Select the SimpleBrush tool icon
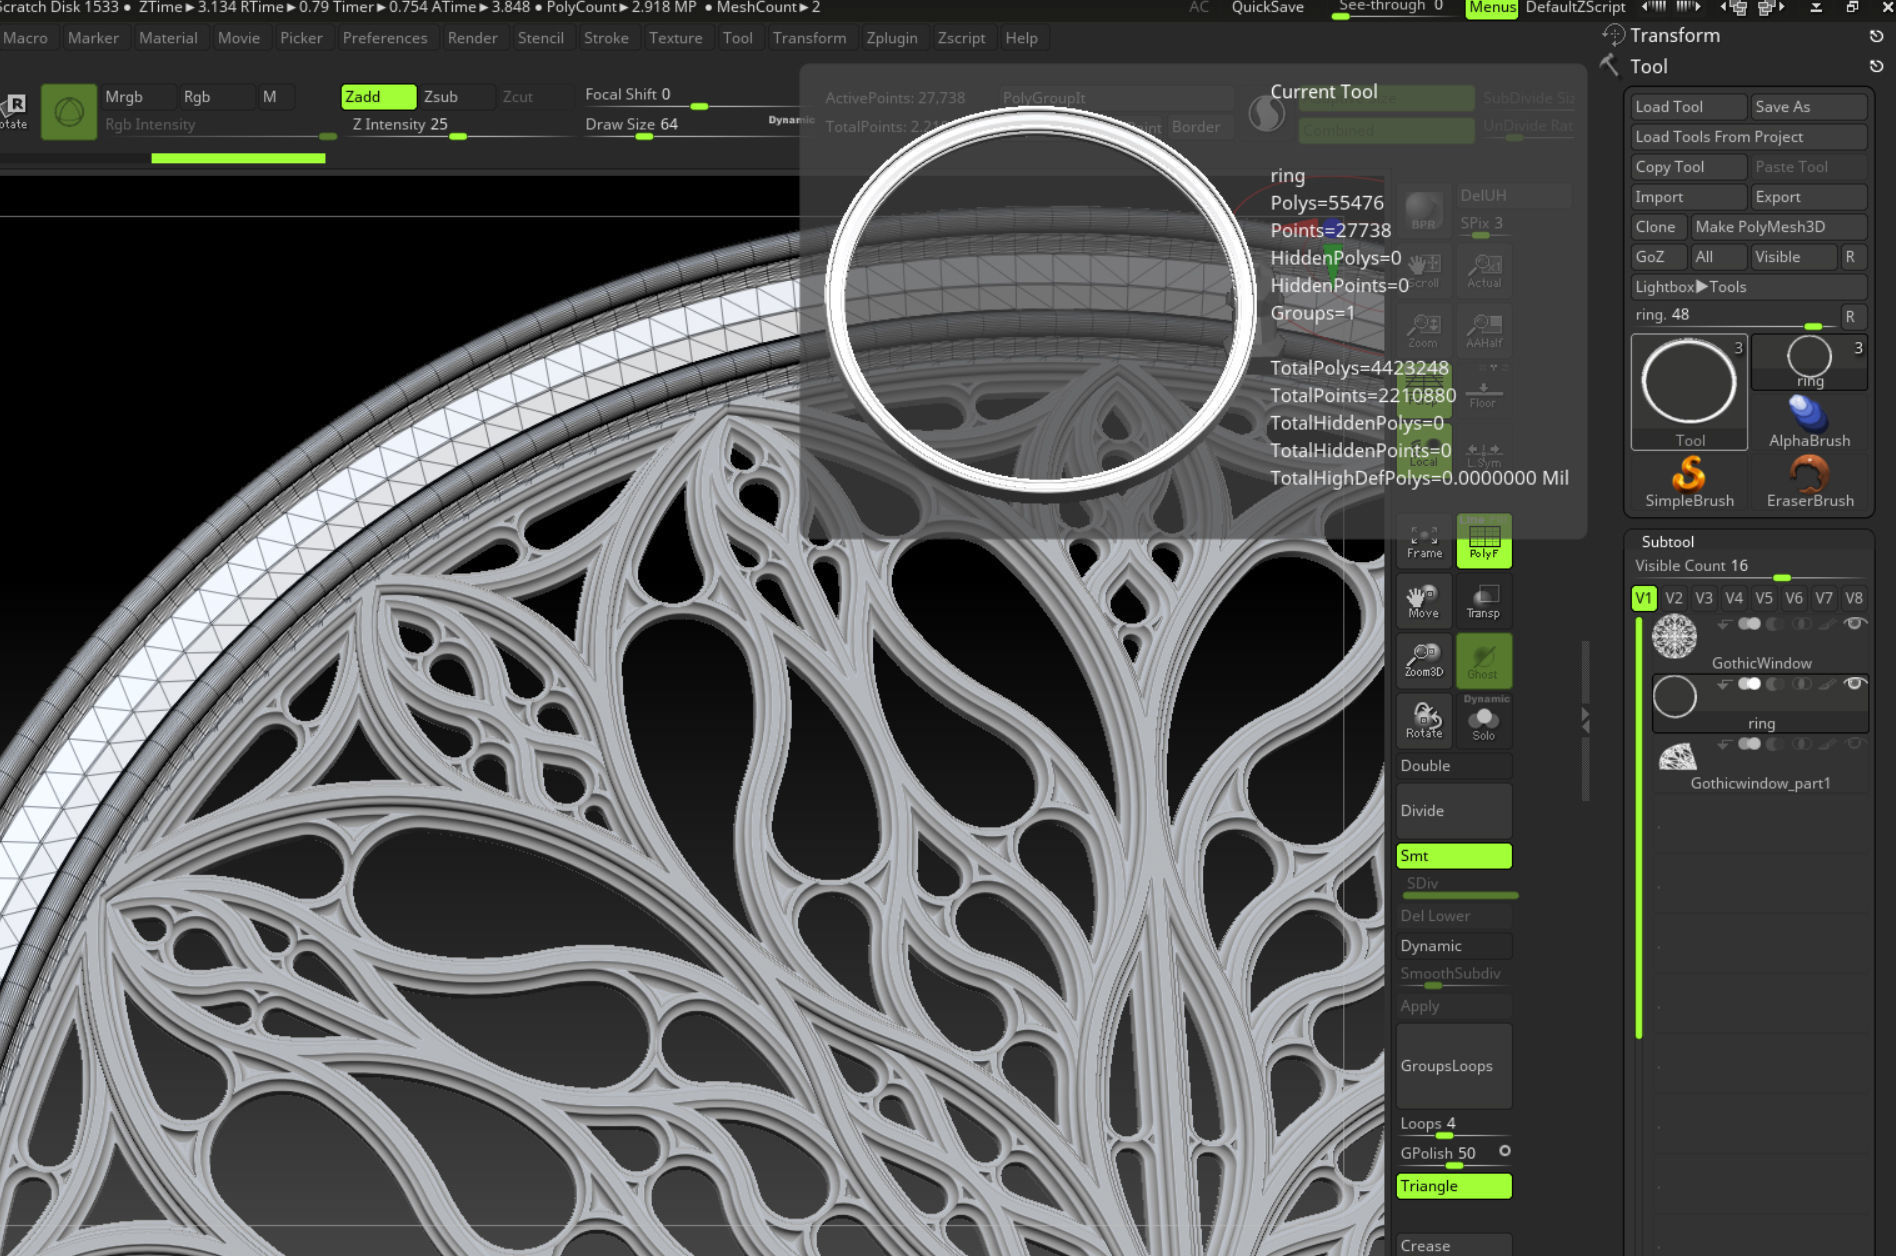The height and width of the screenshot is (1256, 1896). pyautogui.click(x=1689, y=481)
